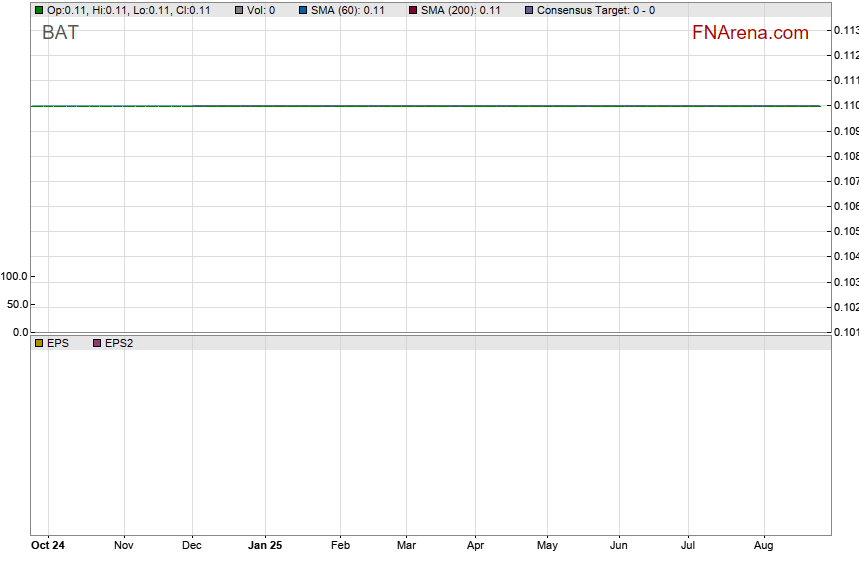Click the Nov month label on time axis
This screenshot has height=566, width=859.
click(x=124, y=546)
